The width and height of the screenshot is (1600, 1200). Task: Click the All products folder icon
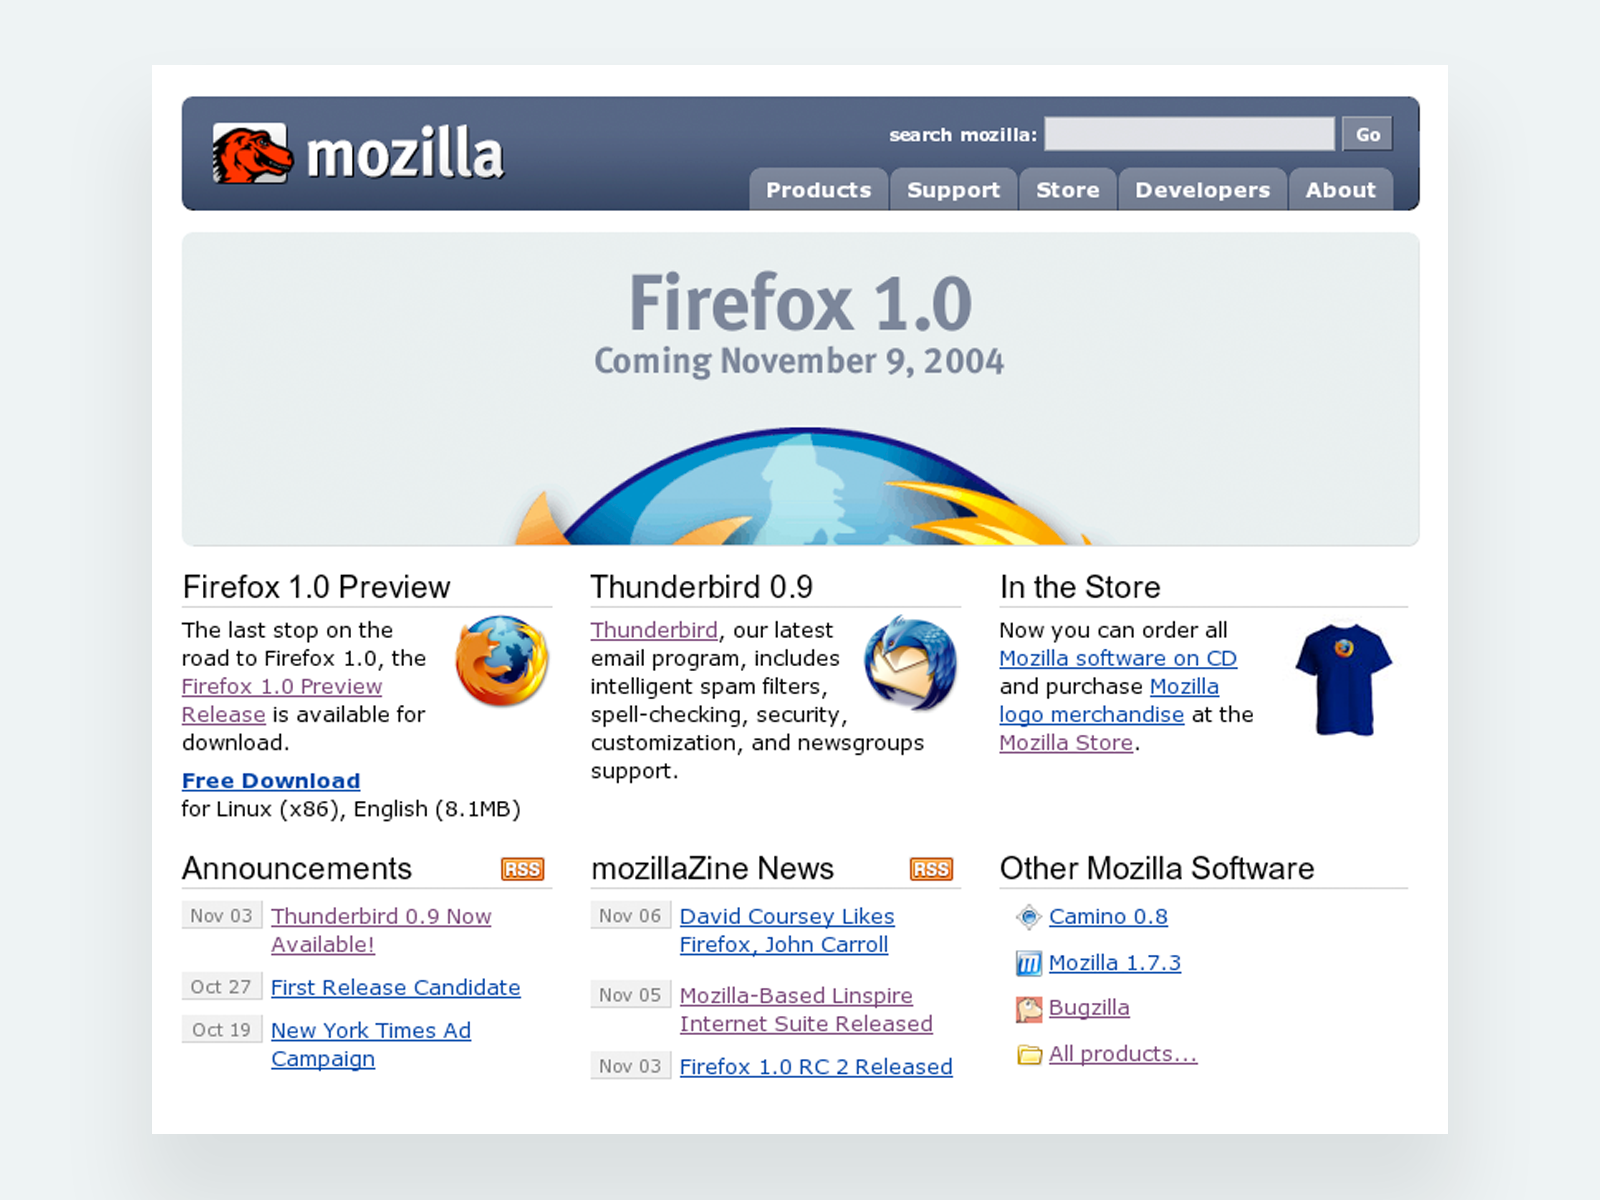[x=1029, y=1055]
